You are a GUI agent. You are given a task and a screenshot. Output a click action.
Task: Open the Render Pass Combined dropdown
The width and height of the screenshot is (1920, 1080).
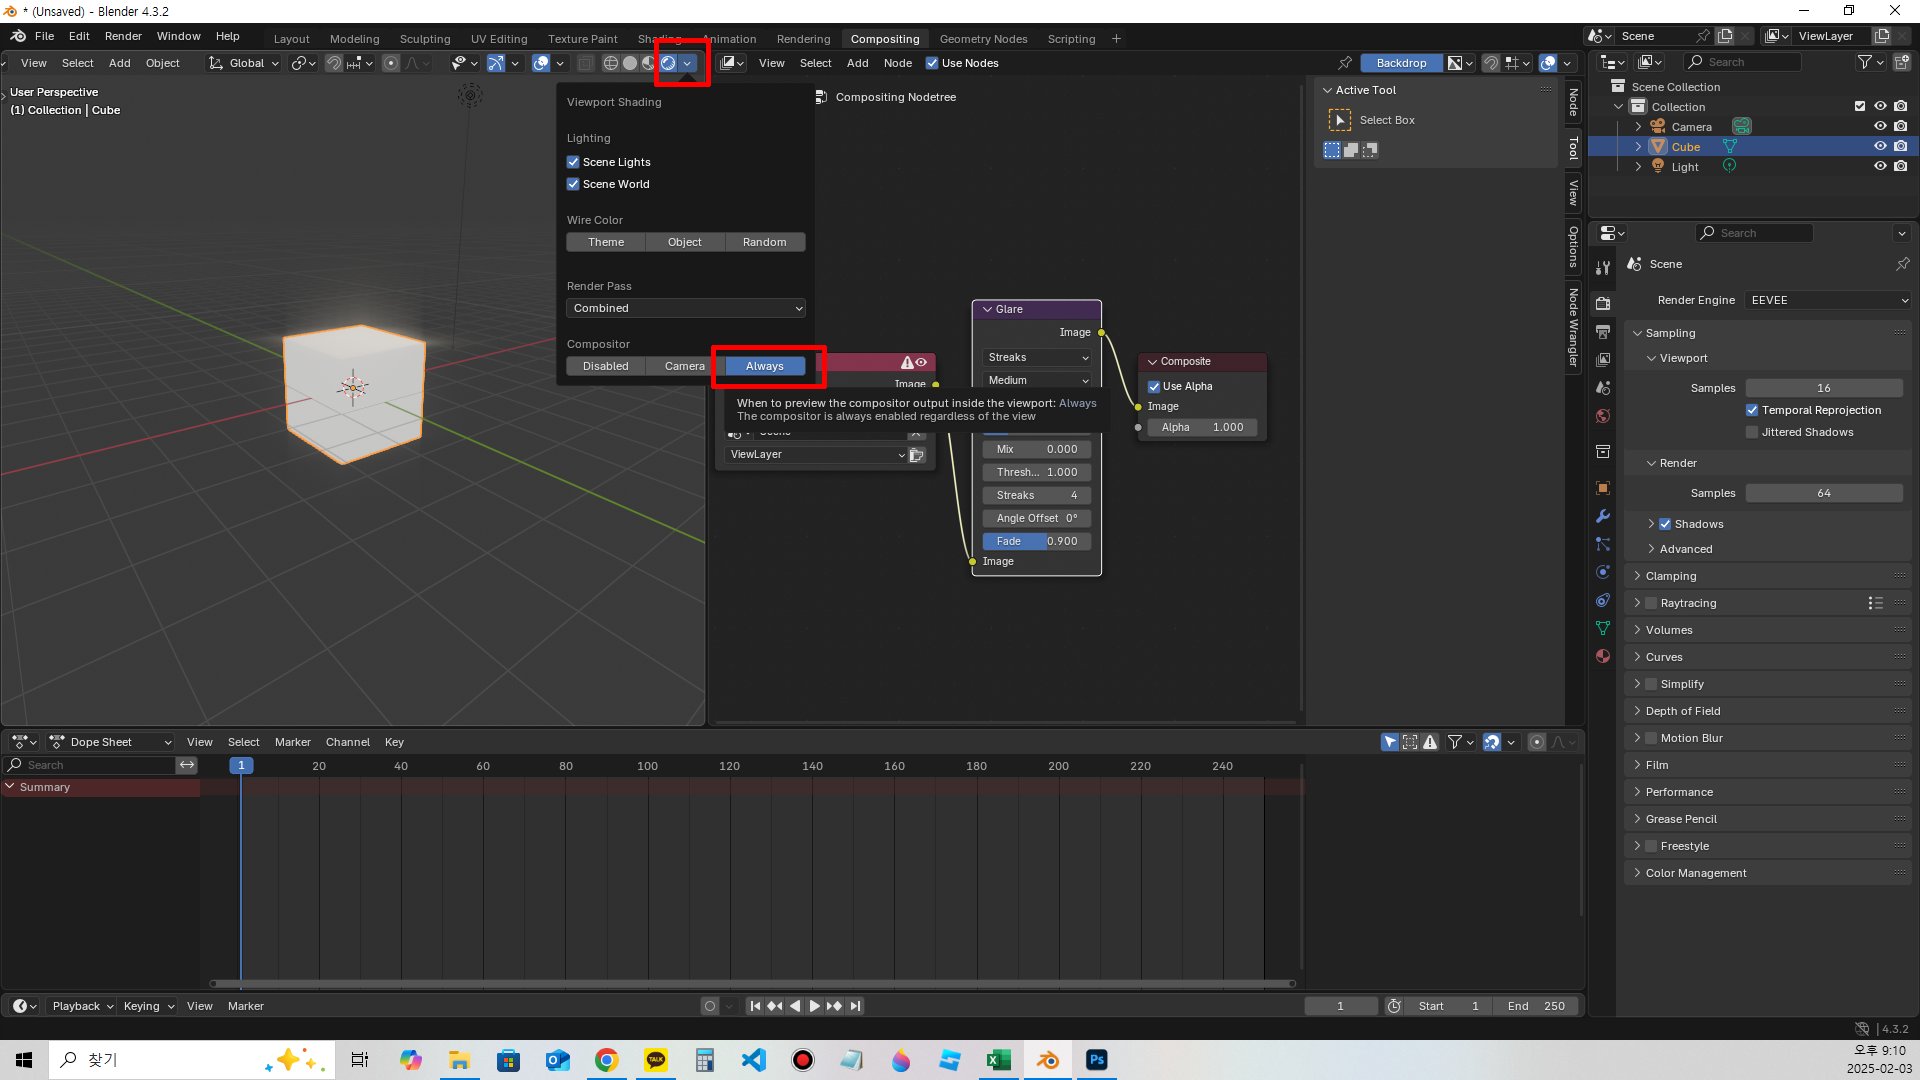[x=686, y=308]
